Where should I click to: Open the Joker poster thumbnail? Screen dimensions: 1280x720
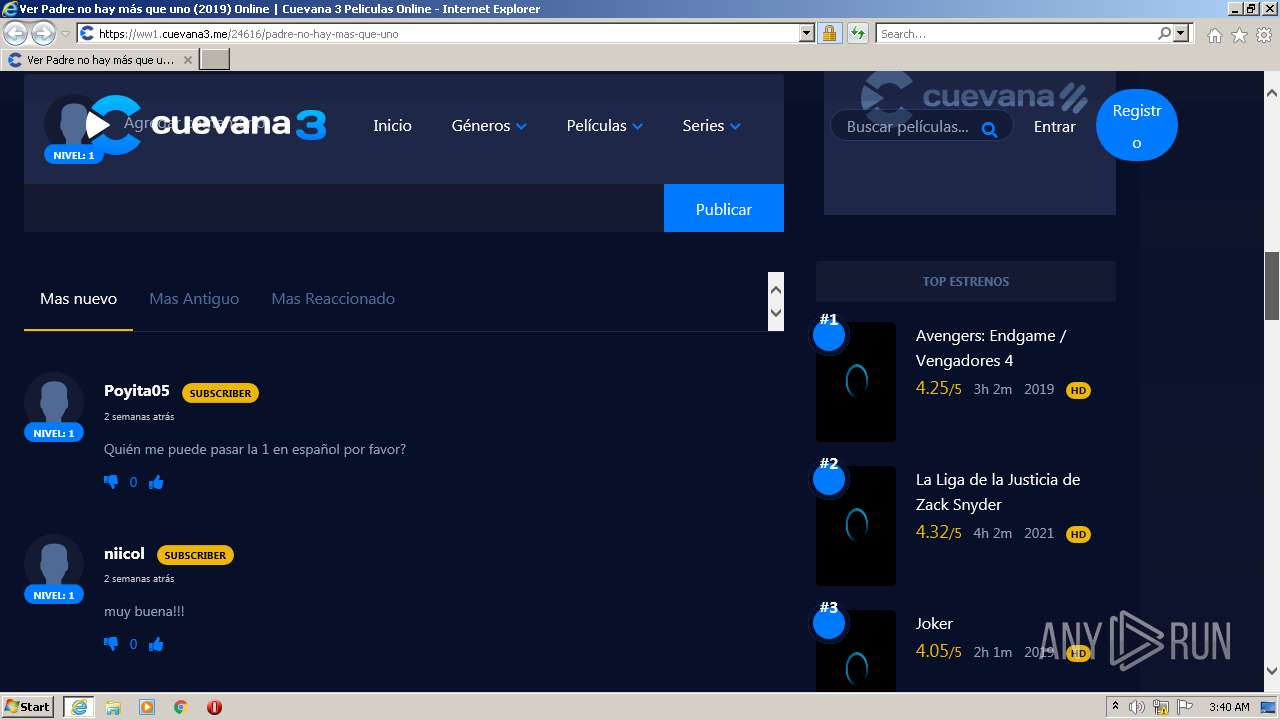pyautogui.click(x=856, y=650)
